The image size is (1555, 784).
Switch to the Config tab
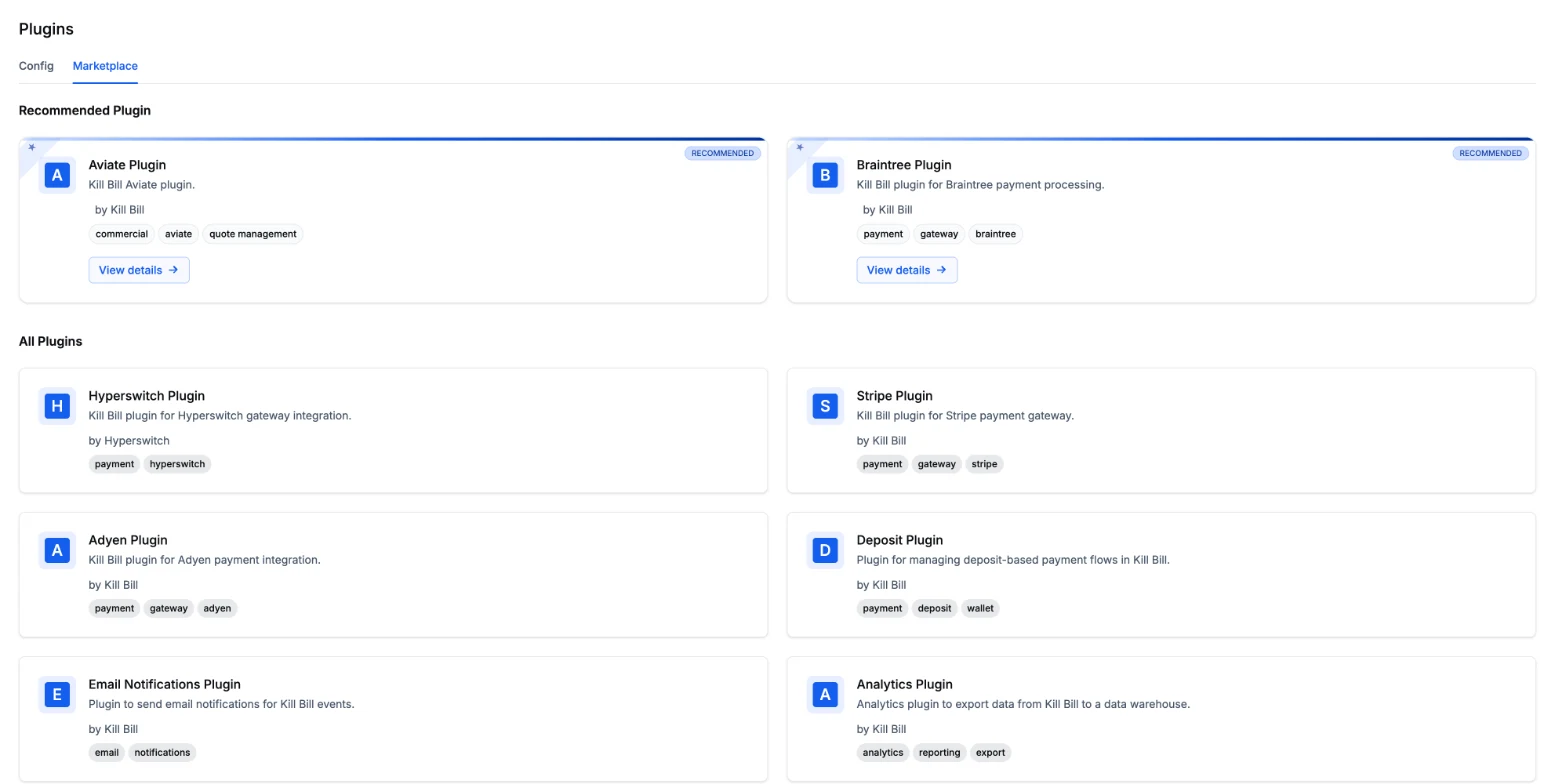click(36, 66)
